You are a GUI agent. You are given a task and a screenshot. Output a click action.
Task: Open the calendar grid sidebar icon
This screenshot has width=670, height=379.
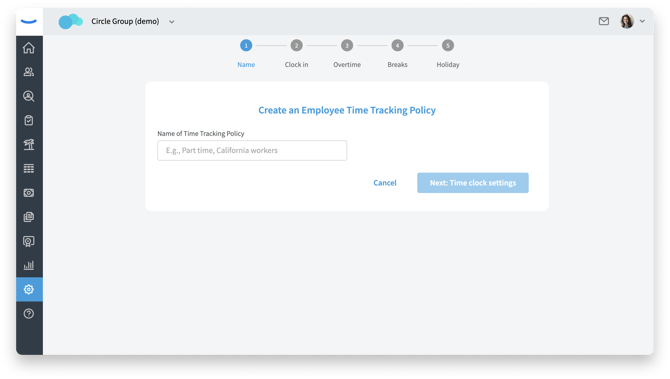tap(29, 169)
